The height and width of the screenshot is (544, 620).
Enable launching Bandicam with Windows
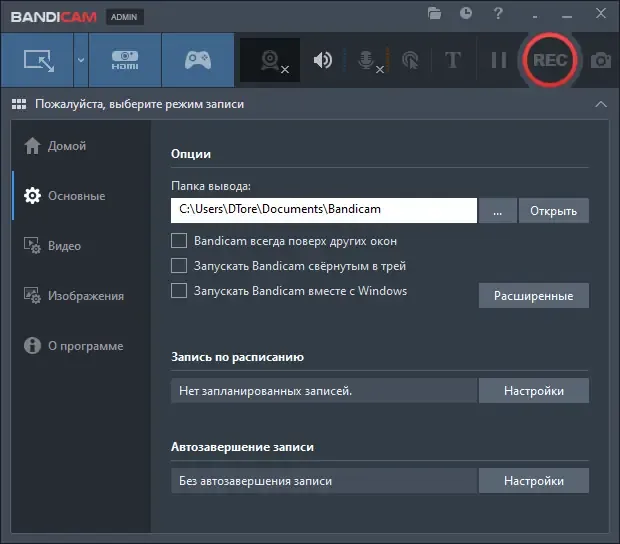pos(179,290)
